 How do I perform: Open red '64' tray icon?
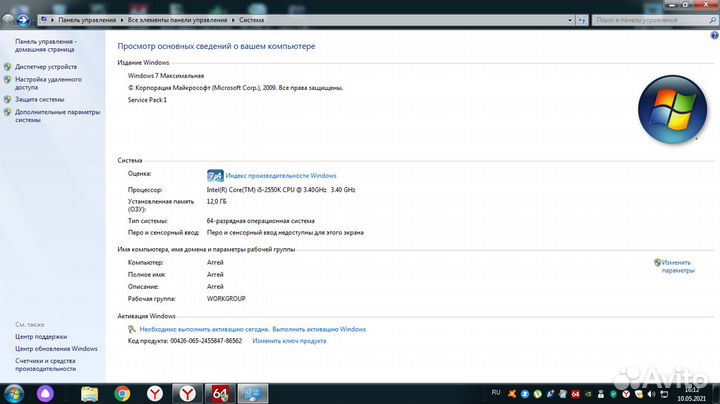pos(576,394)
